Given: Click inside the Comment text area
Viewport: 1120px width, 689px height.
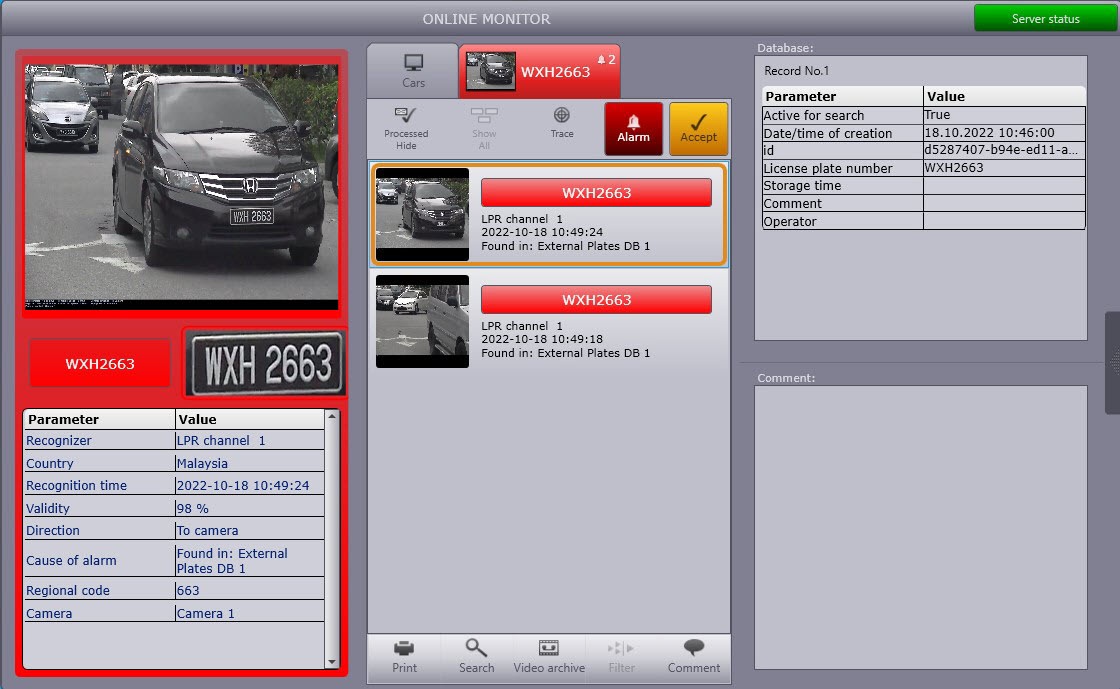Looking at the screenshot, I should coord(920,527).
